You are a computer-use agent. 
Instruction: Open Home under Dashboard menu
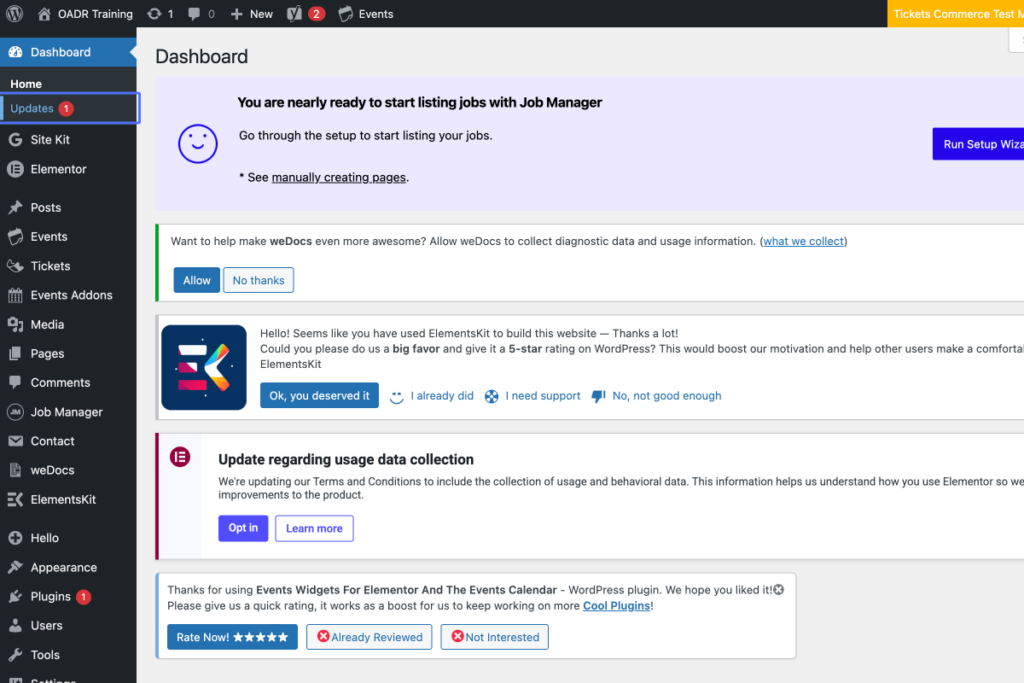(26, 84)
